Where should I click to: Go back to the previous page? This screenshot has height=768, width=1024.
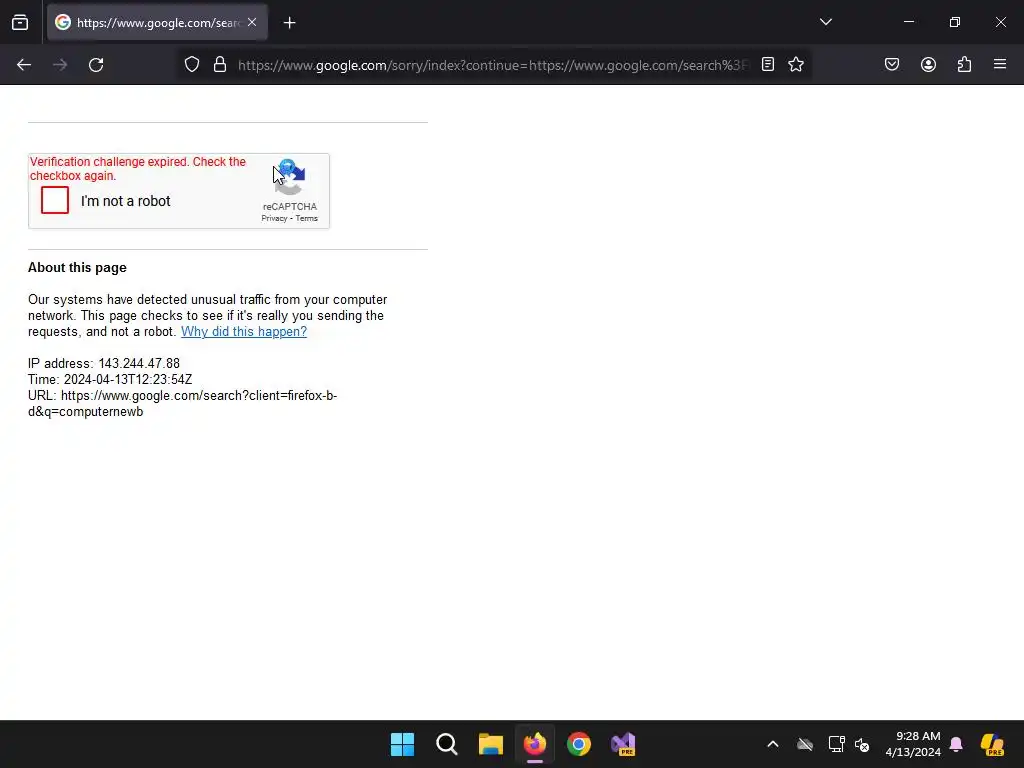coord(24,65)
